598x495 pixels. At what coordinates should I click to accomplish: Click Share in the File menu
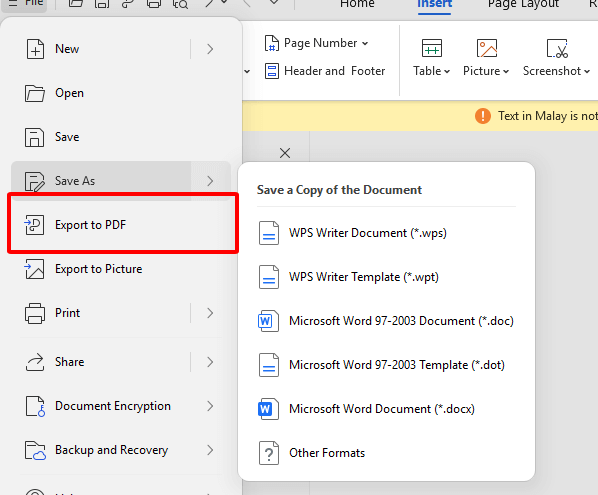pos(101,362)
